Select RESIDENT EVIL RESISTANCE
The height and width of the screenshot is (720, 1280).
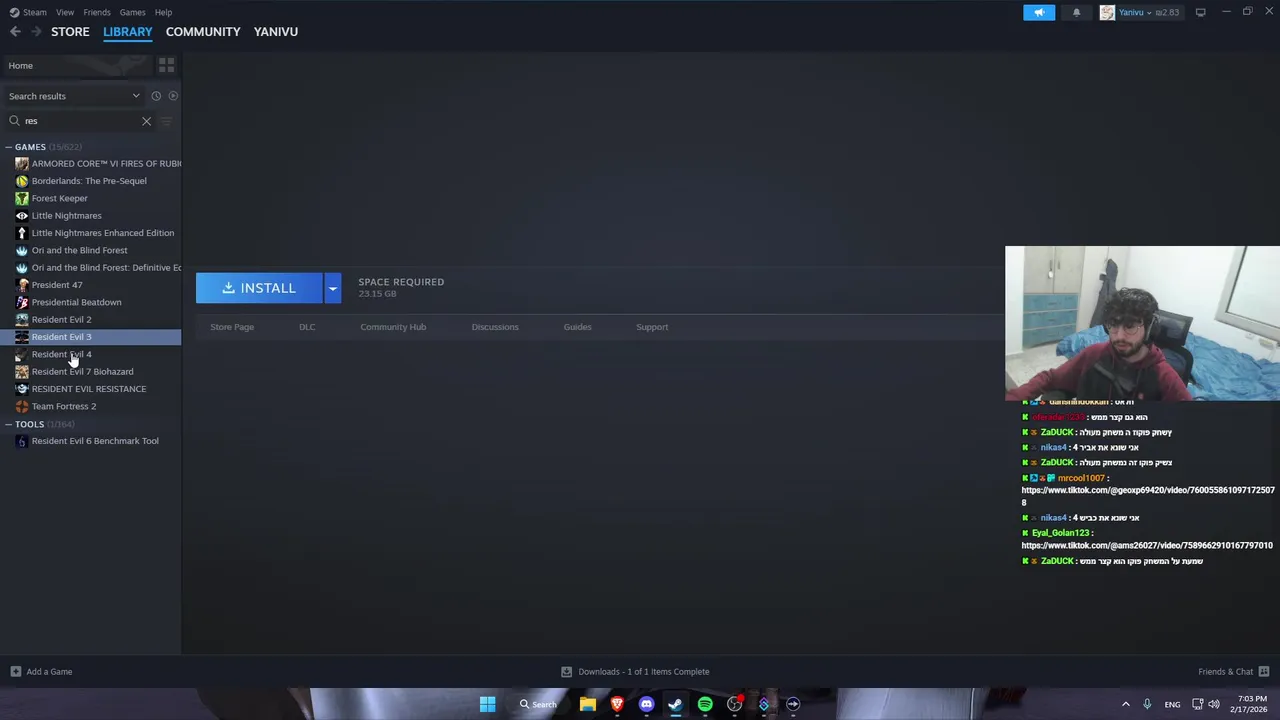pos(91,389)
